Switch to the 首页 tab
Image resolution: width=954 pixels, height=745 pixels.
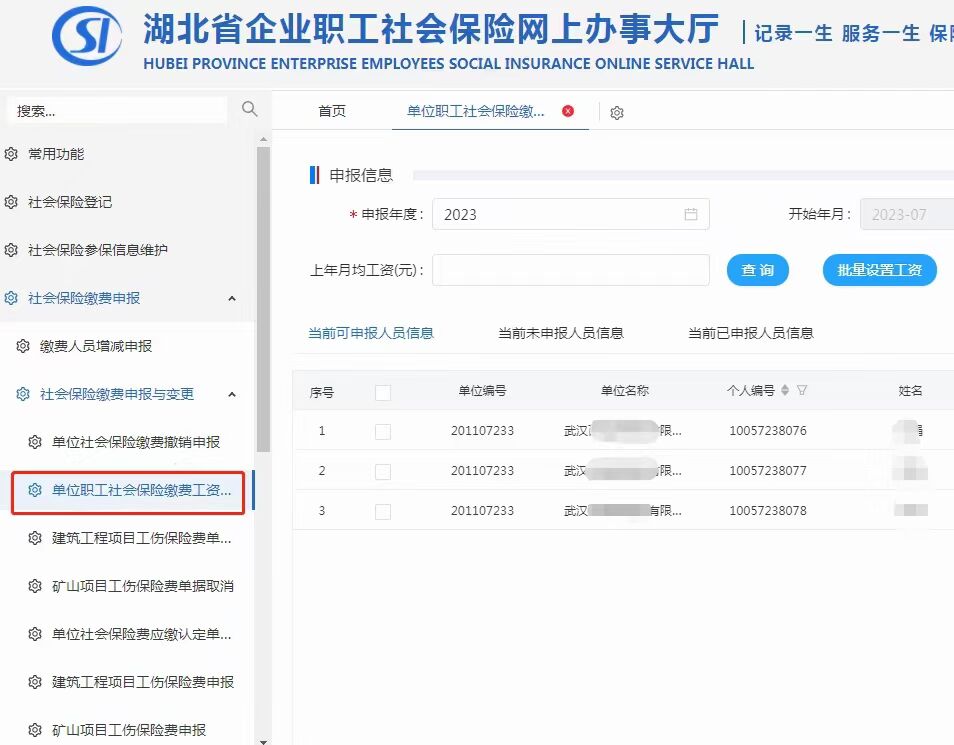click(332, 112)
